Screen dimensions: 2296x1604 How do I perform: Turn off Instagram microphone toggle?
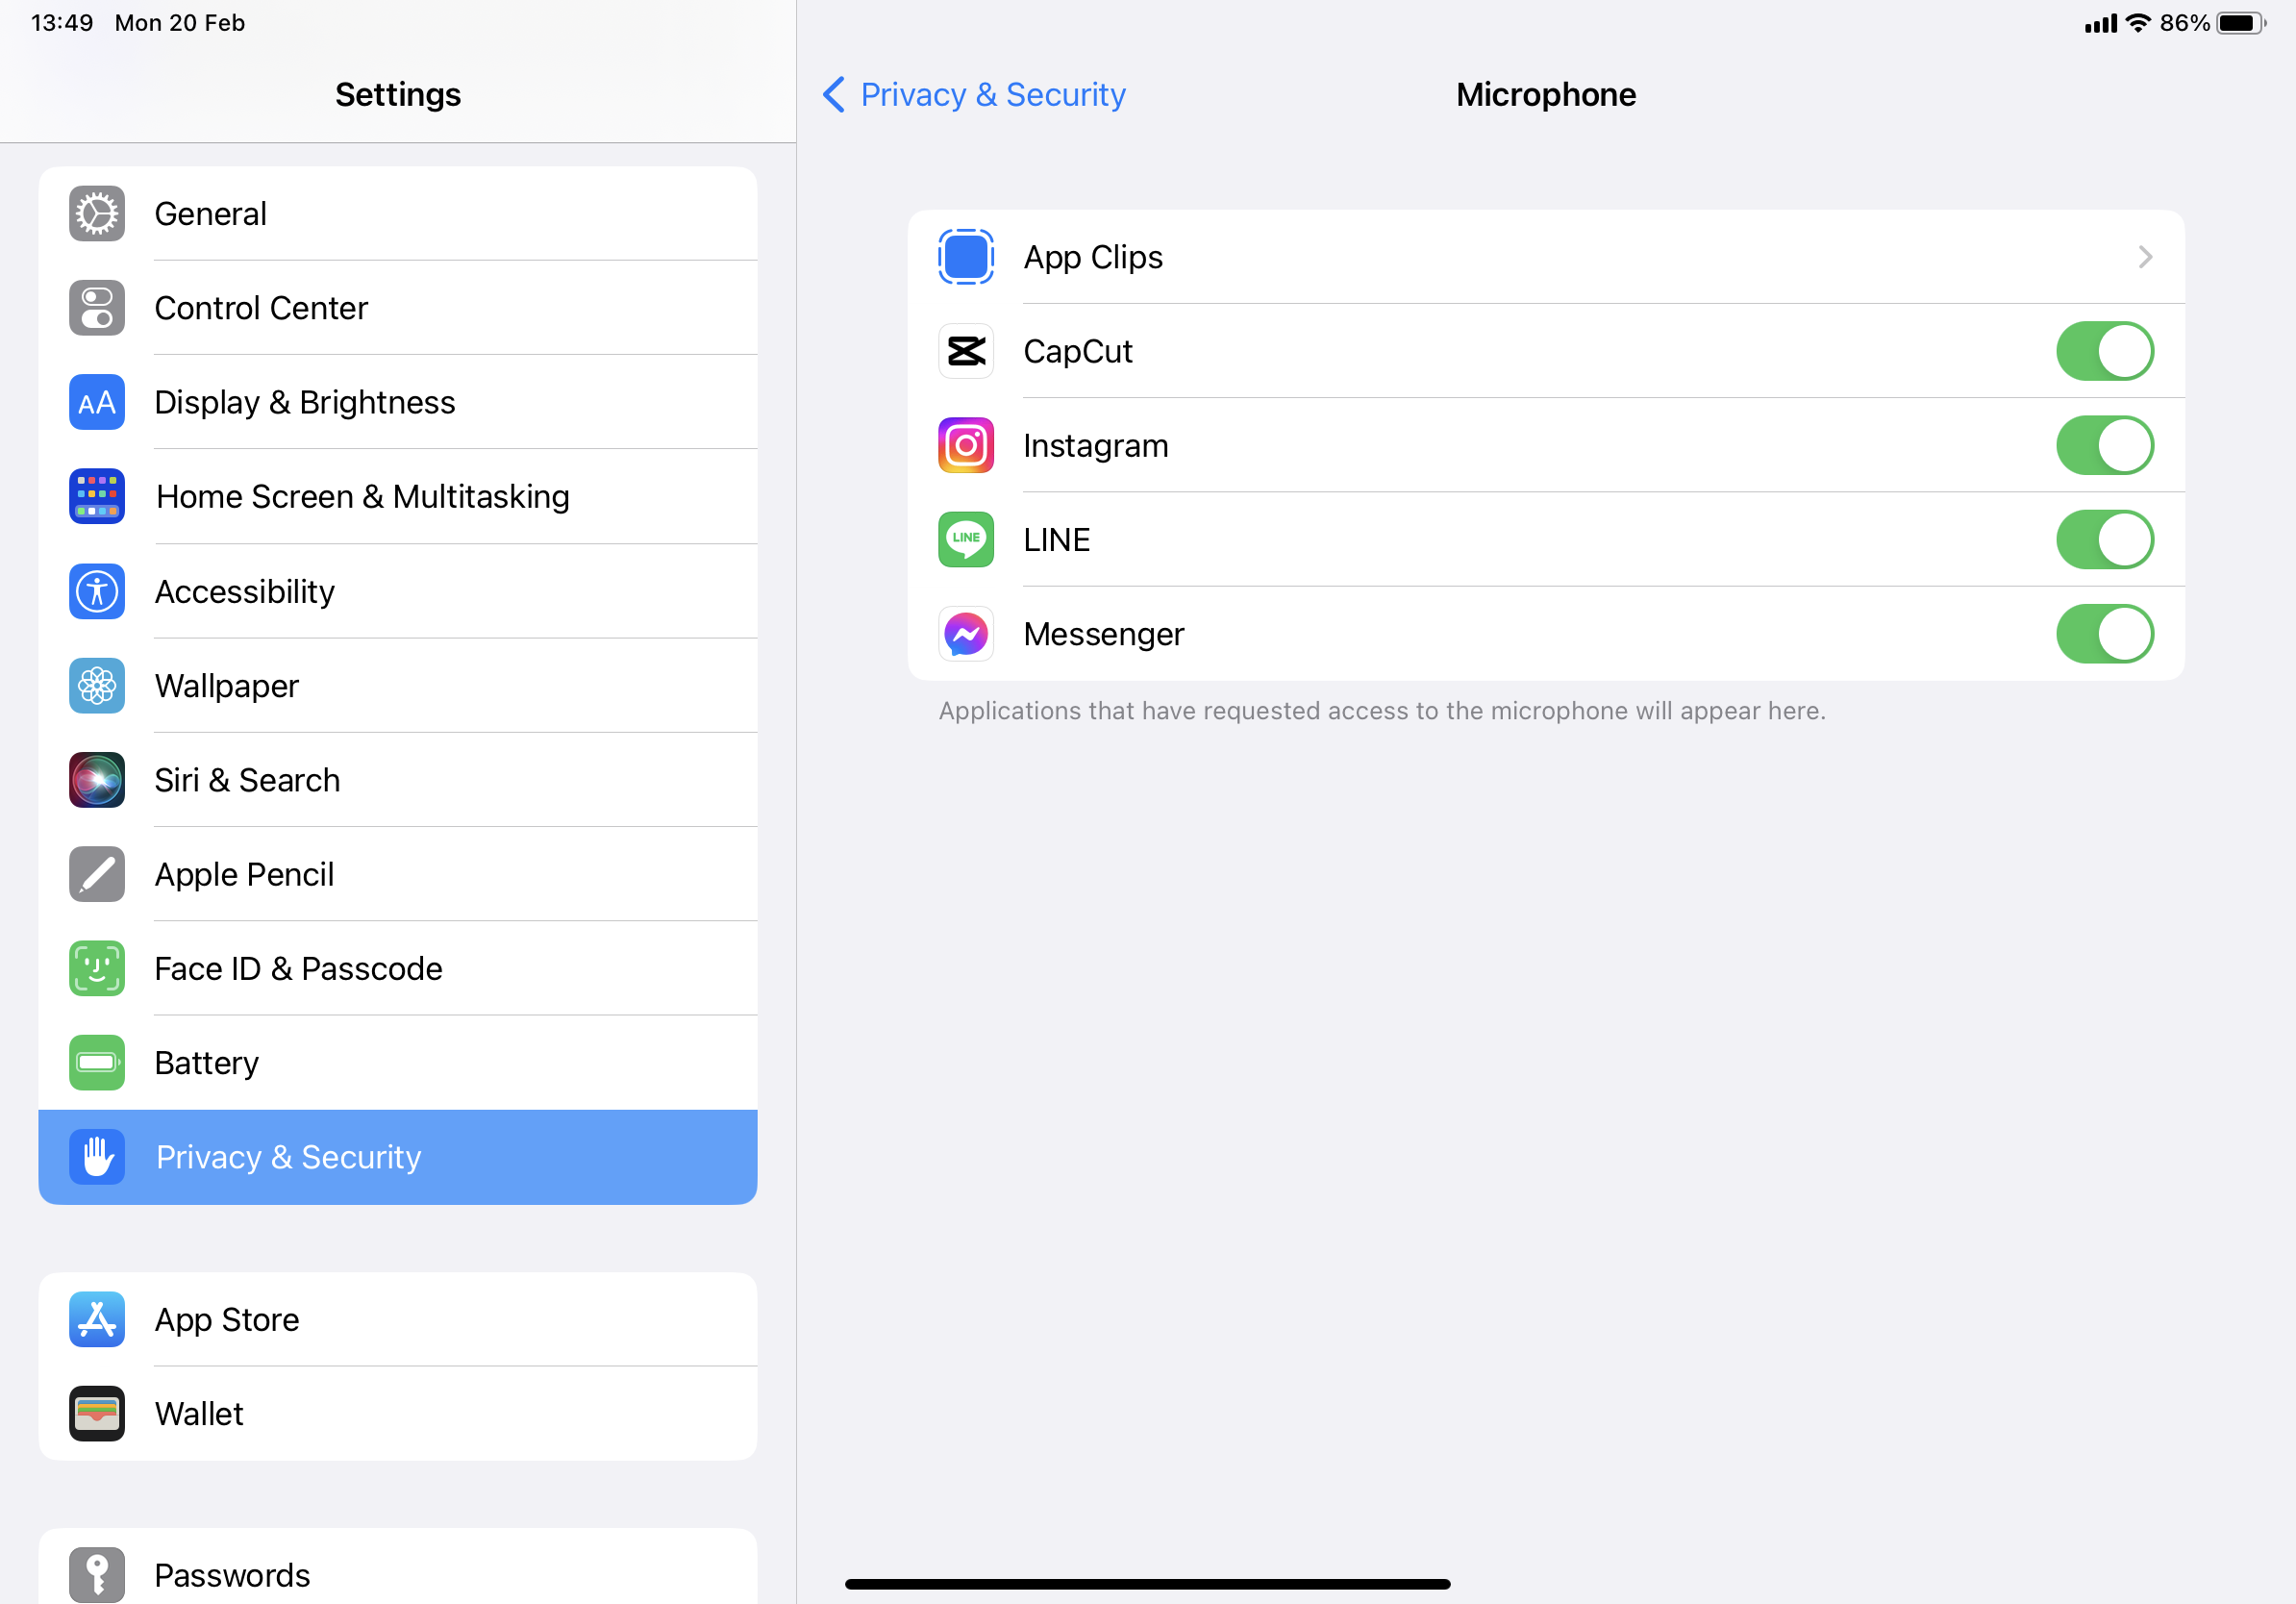click(2104, 445)
